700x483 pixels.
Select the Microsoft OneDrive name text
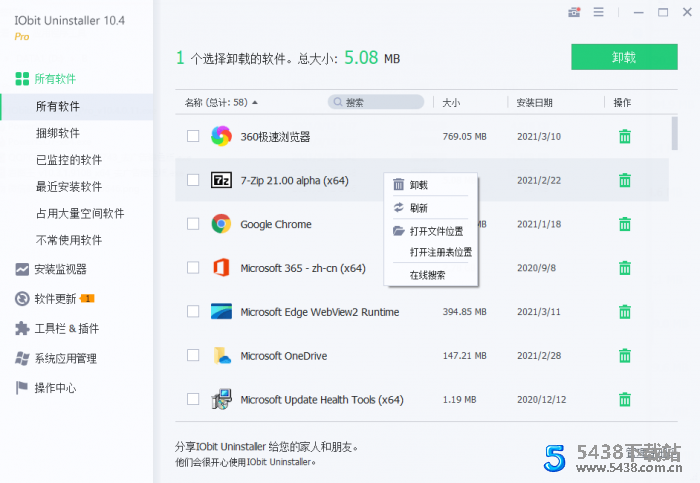pyautogui.click(x=283, y=356)
